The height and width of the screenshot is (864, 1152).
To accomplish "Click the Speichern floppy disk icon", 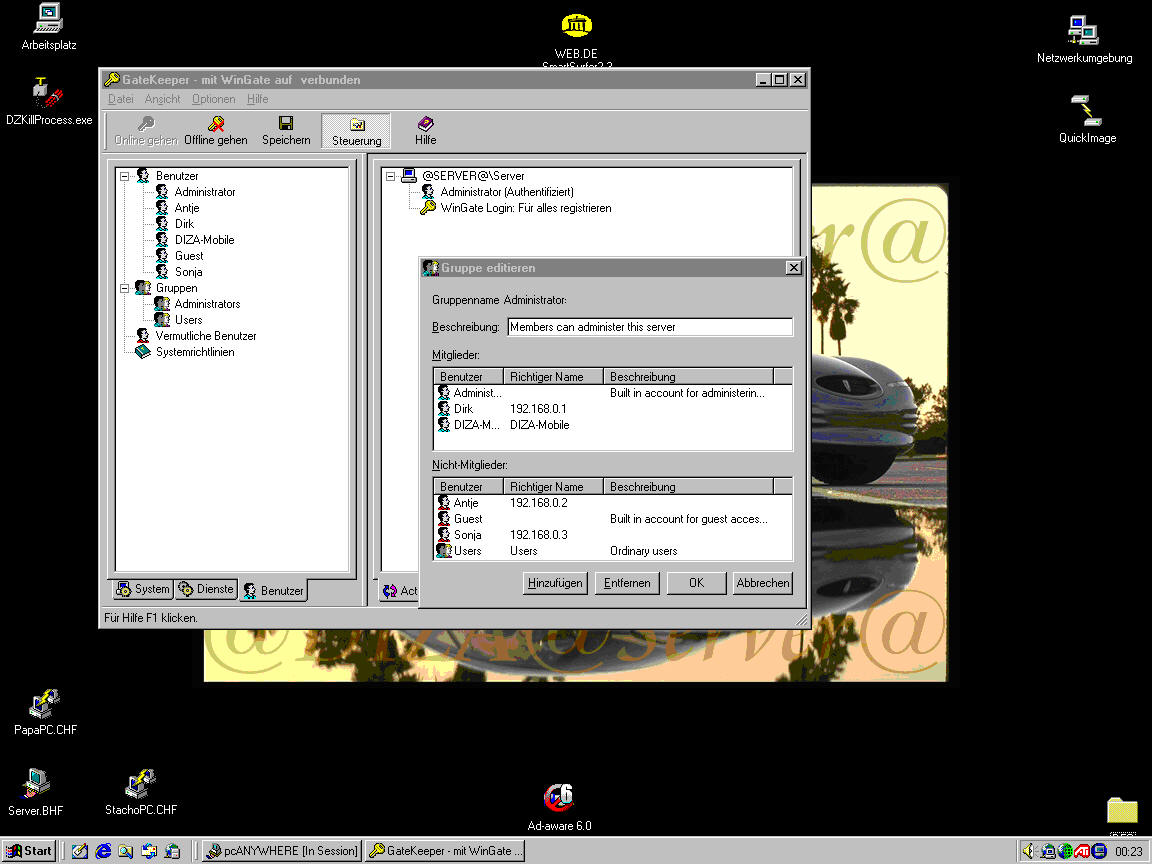I will coord(286,124).
